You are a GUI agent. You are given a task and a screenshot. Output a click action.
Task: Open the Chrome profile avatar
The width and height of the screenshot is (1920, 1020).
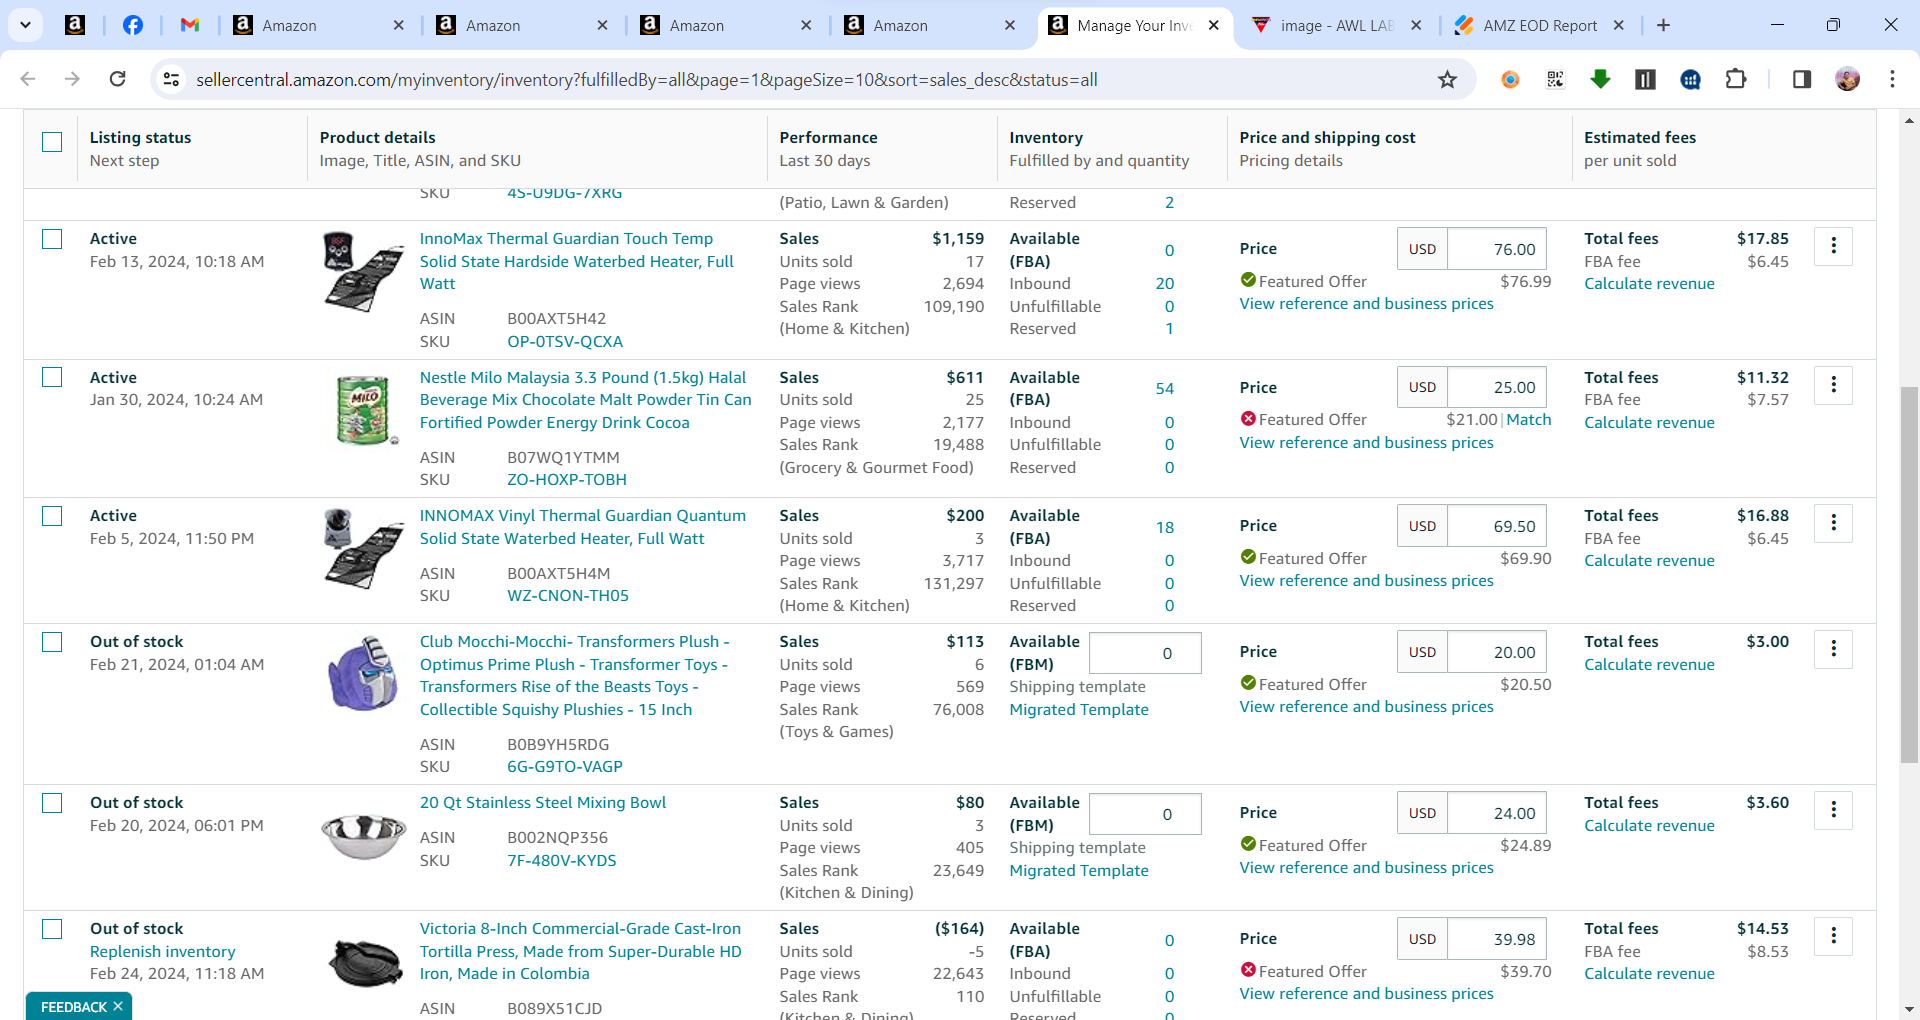[1848, 79]
